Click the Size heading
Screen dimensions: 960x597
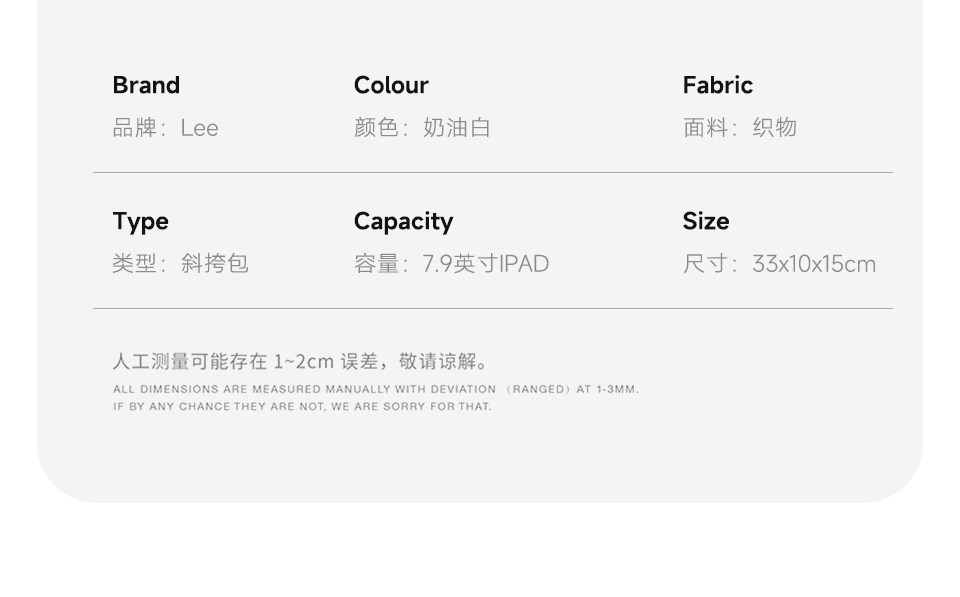click(x=706, y=221)
